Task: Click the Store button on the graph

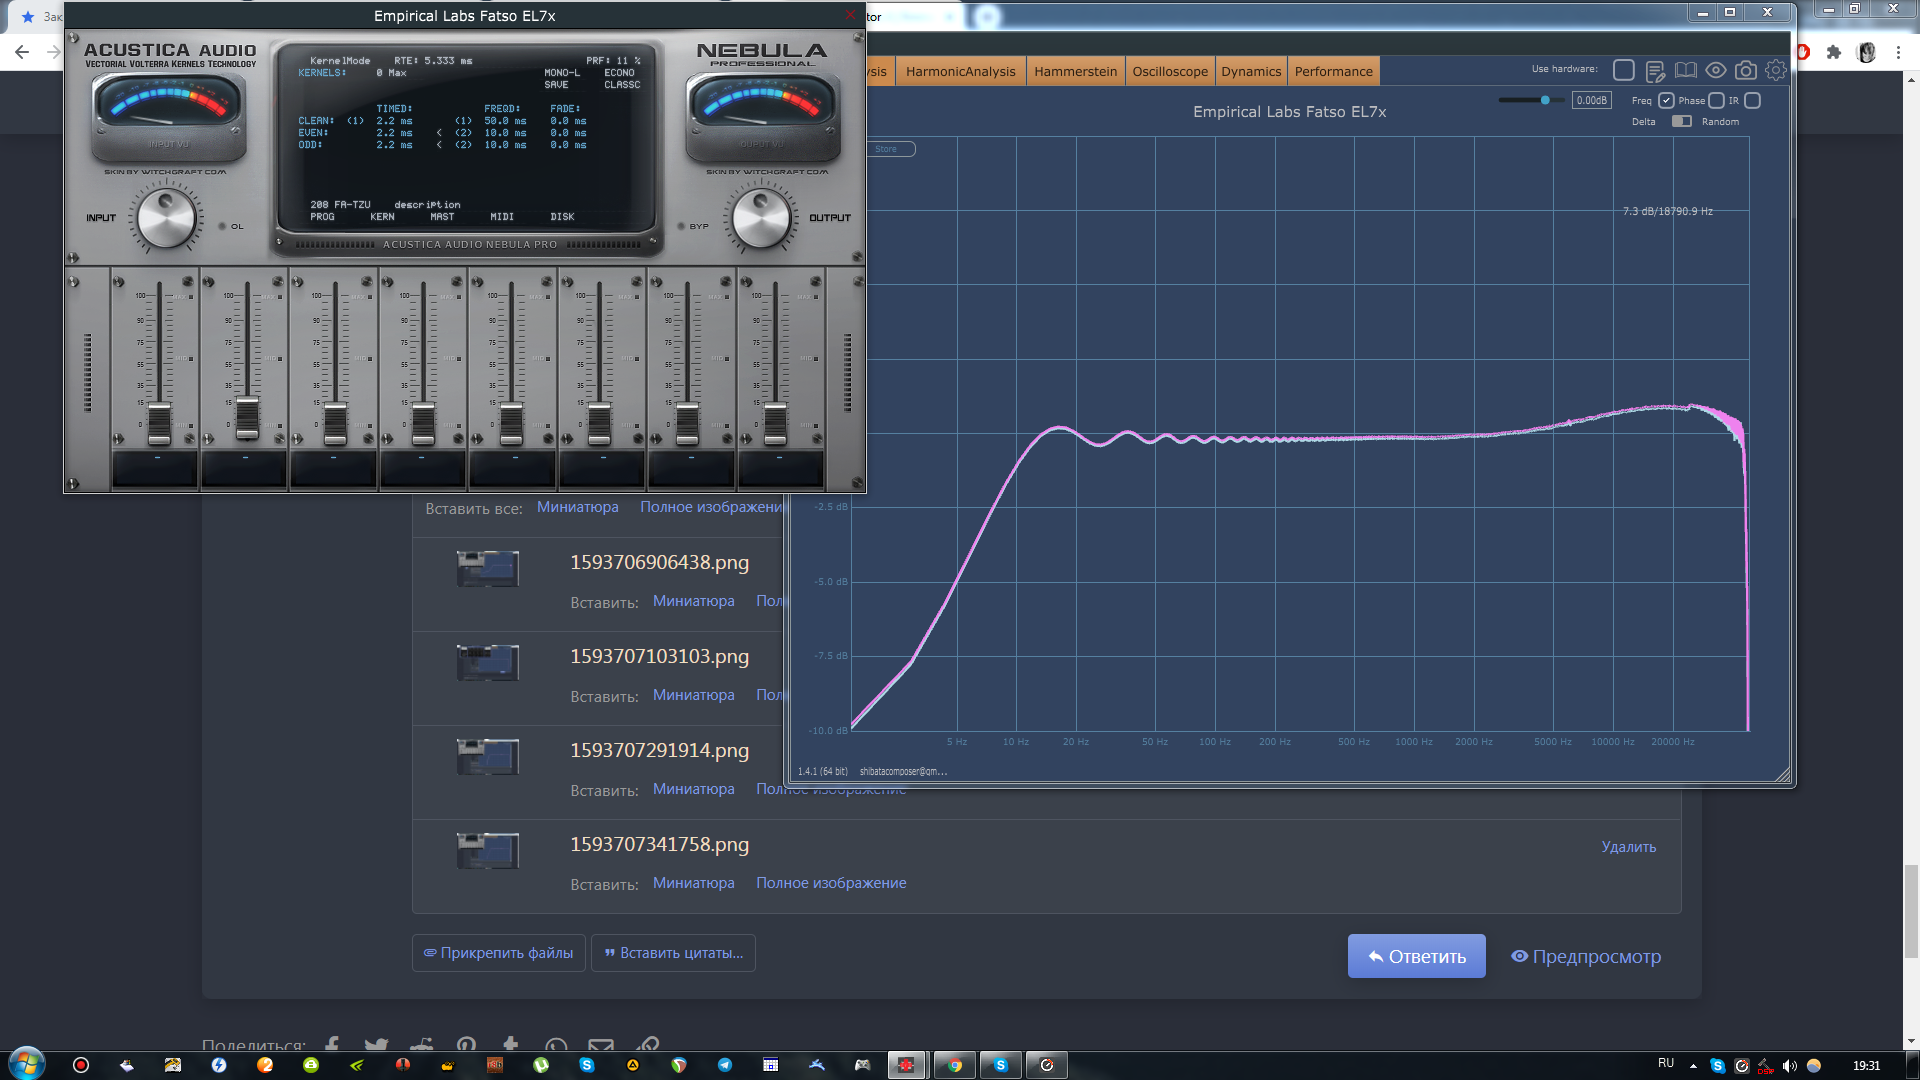Action: click(887, 149)
